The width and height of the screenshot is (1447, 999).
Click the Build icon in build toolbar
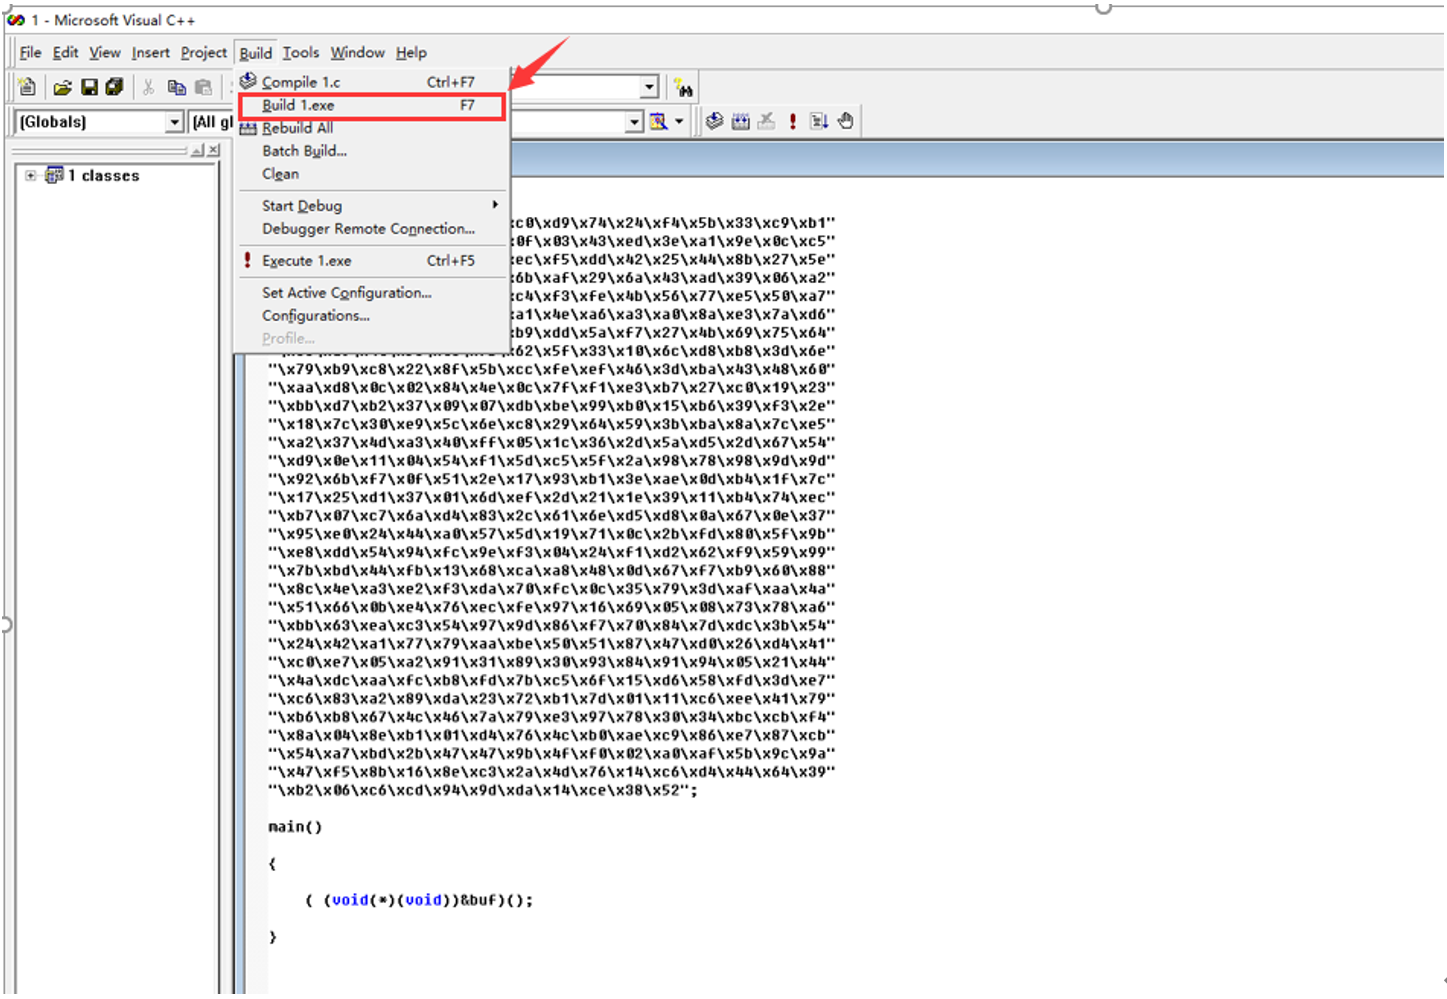point(740,121)
